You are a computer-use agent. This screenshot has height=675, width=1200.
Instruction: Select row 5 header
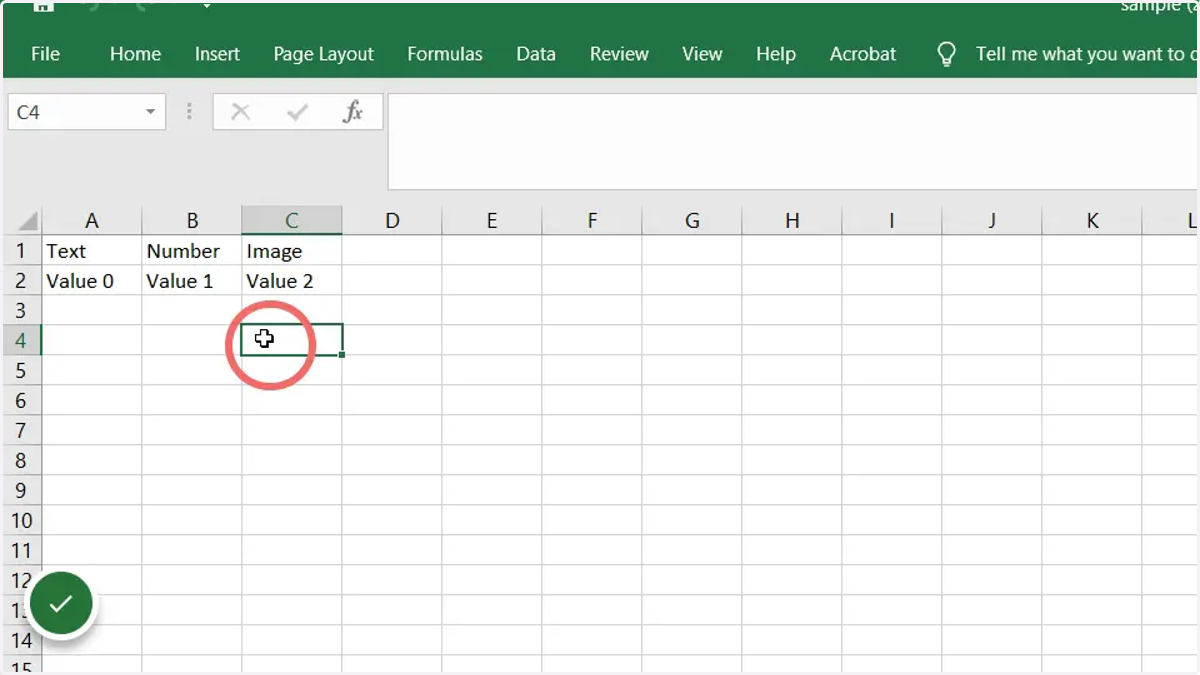22,371
